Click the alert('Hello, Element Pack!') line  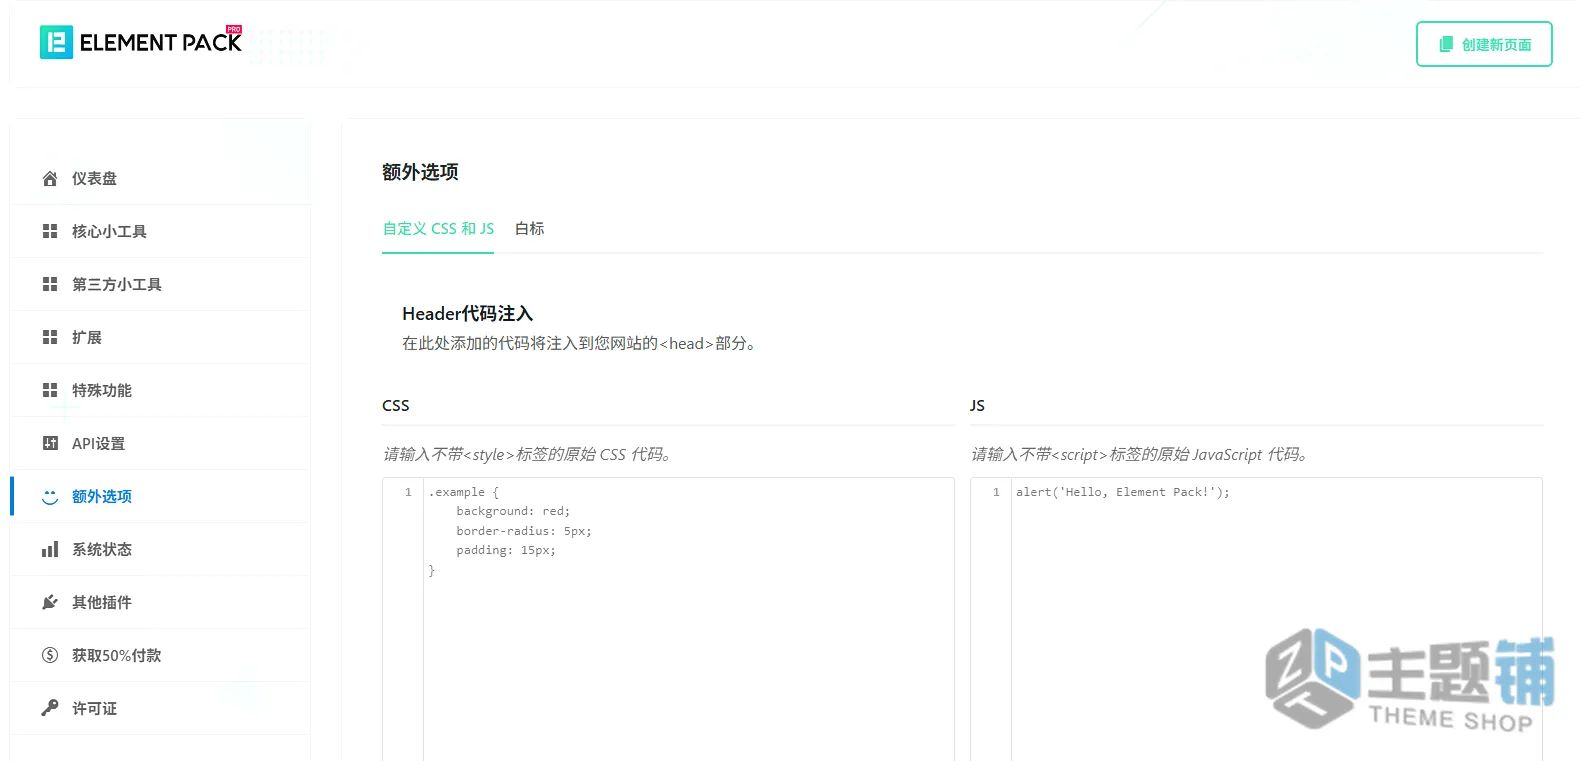pos(1122,492)
